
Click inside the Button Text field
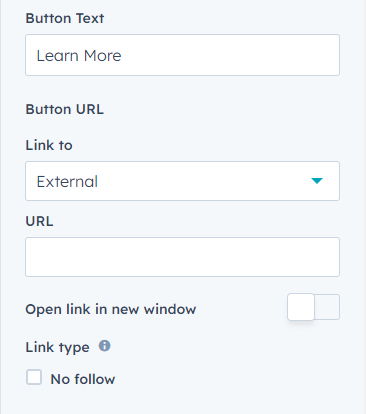tap(182, 55)
